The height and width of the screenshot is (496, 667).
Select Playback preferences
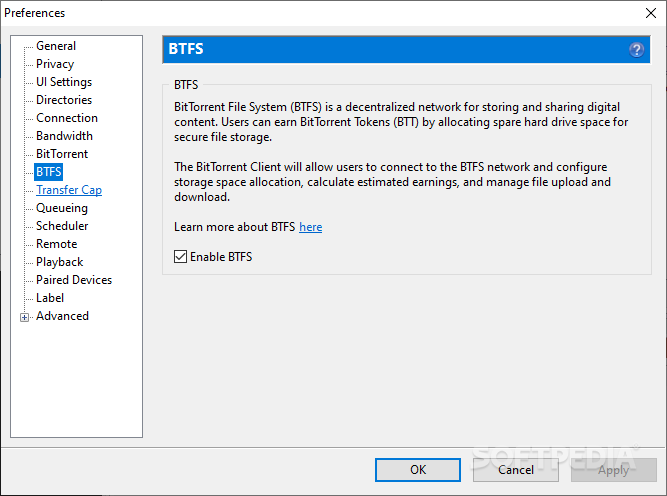(60, 262)
